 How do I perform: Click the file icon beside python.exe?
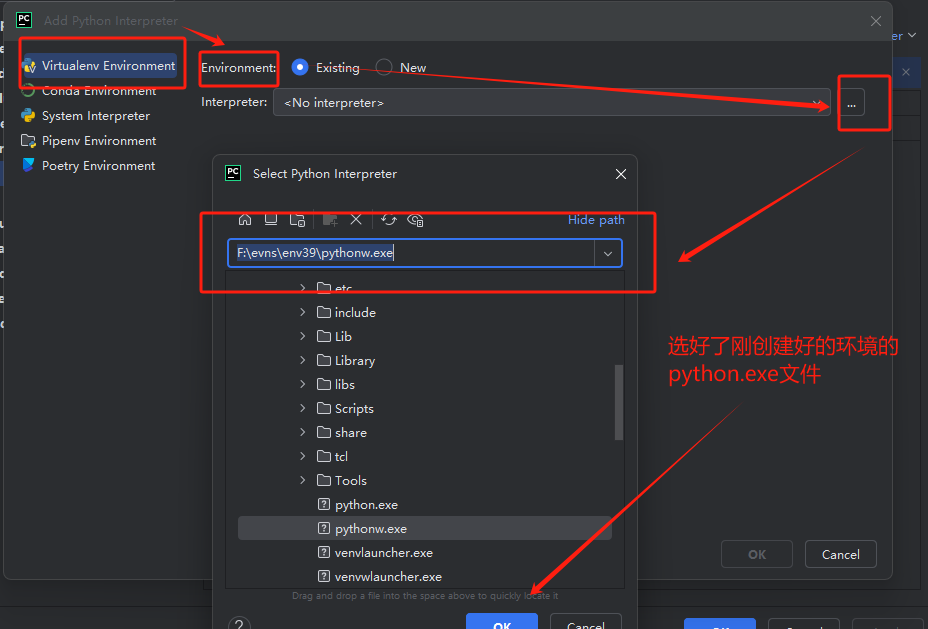[x=324, y=504]
